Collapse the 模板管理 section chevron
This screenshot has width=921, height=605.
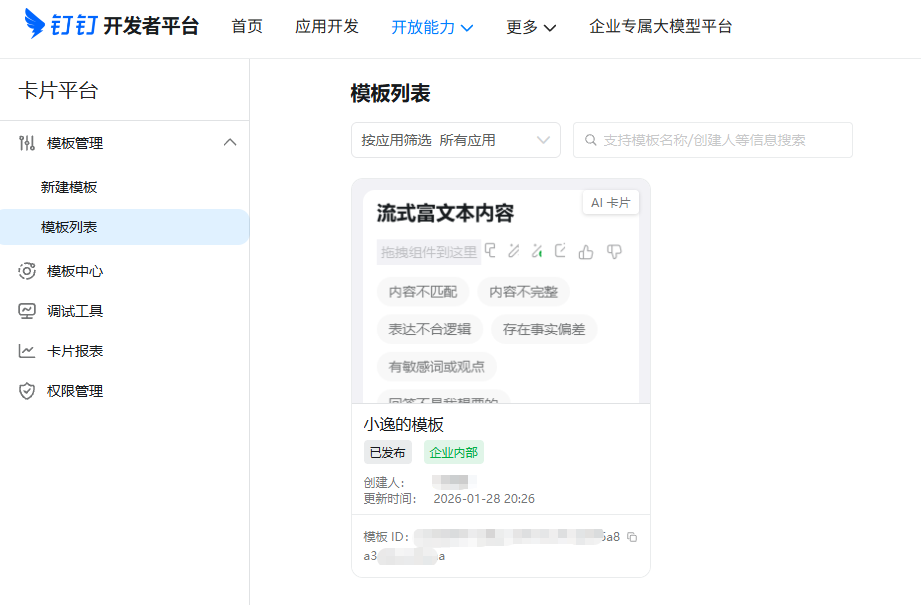230,143
